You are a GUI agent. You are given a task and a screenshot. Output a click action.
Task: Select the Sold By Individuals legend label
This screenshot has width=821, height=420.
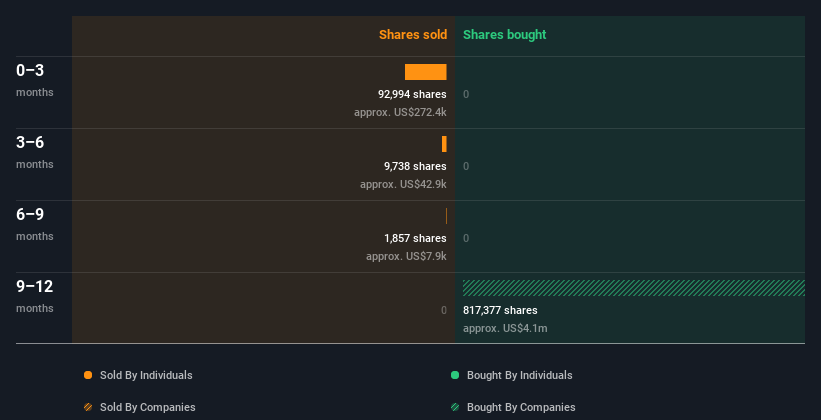(146, 375)
